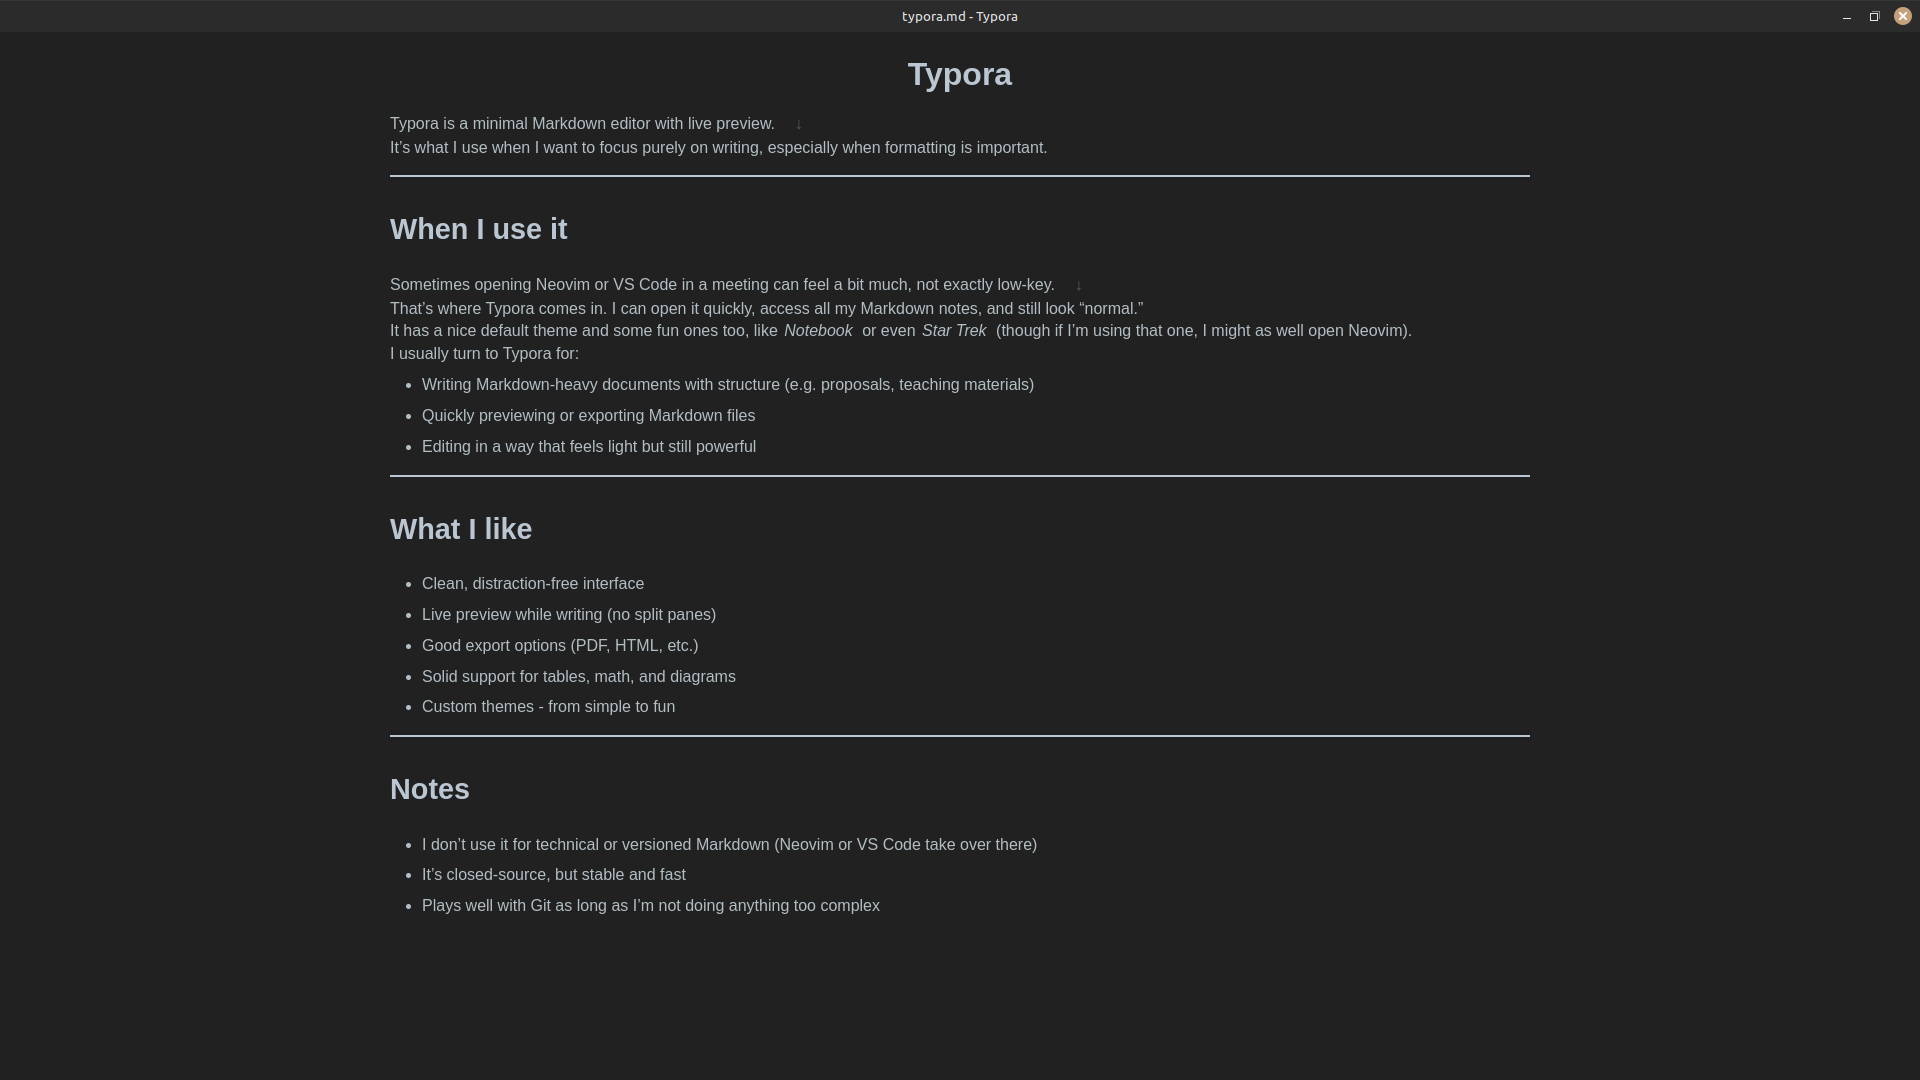1920x1080 pixels.
Task: Click the 'Notes' heading
Action: click(x=430, y=789)
